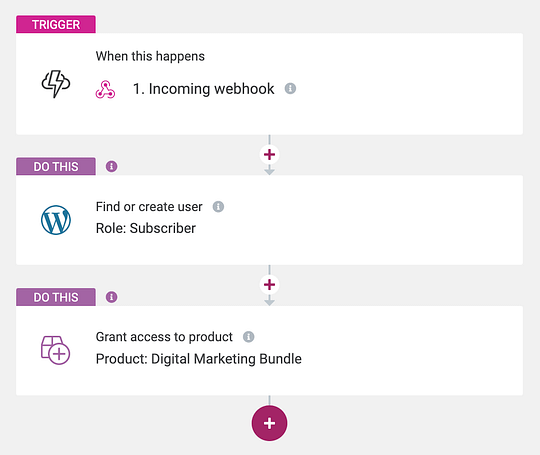
Task: Click info icon beside first DO THIS label
Action: (112, 166)
